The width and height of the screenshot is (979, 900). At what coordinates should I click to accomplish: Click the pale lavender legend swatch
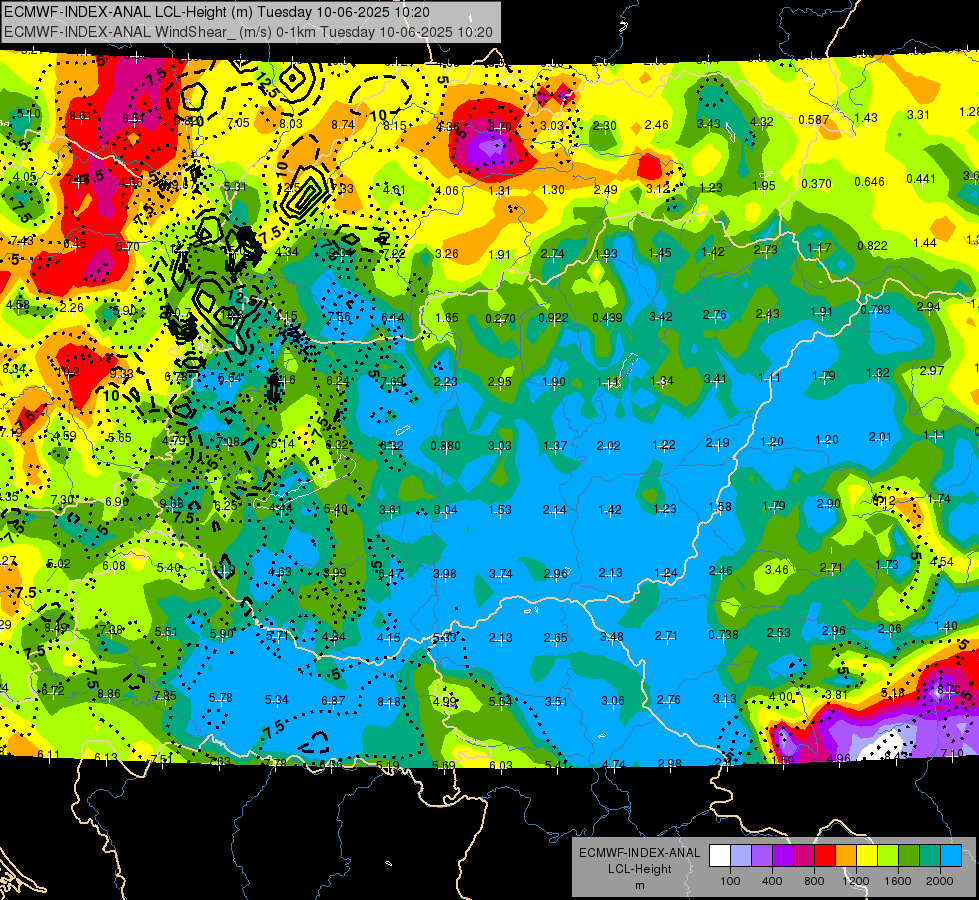tap(741, 856)
